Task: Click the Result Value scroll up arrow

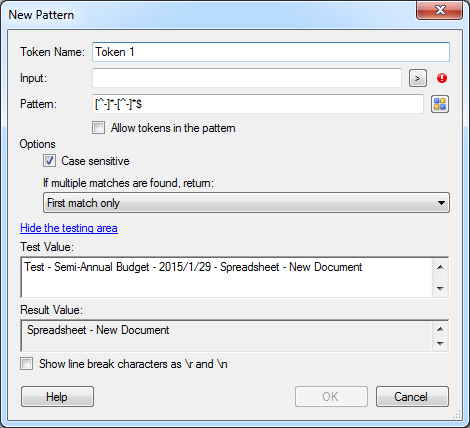Action: (x=440, y=329)
